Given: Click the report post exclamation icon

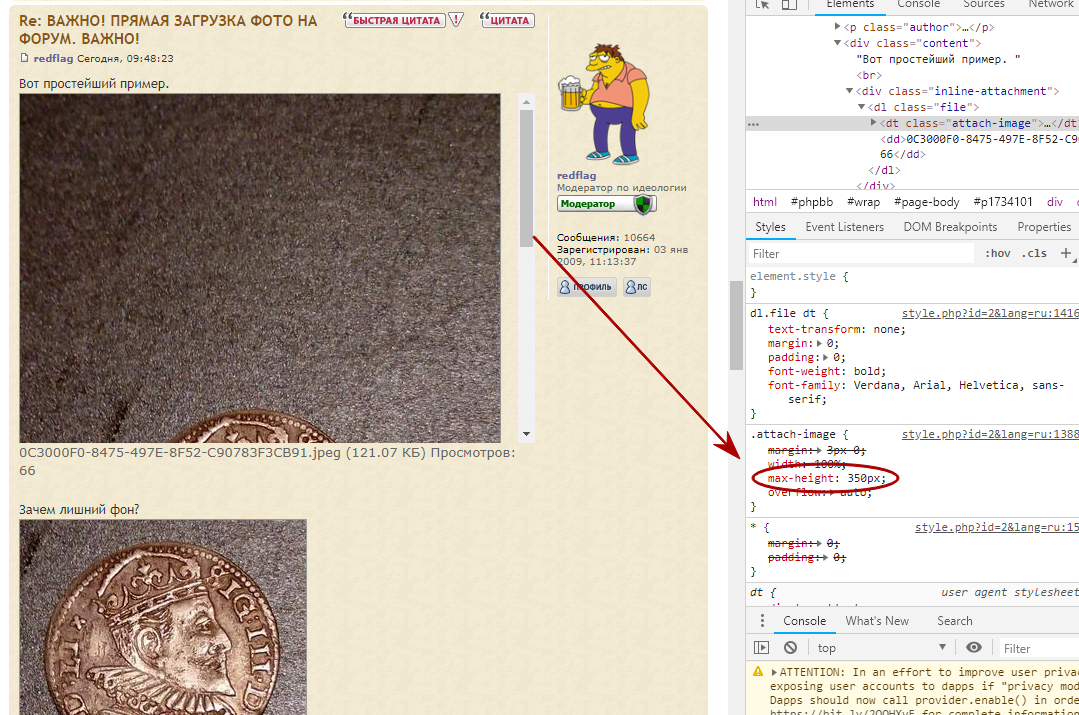Looking at the screenshot, I should point(456,20).
